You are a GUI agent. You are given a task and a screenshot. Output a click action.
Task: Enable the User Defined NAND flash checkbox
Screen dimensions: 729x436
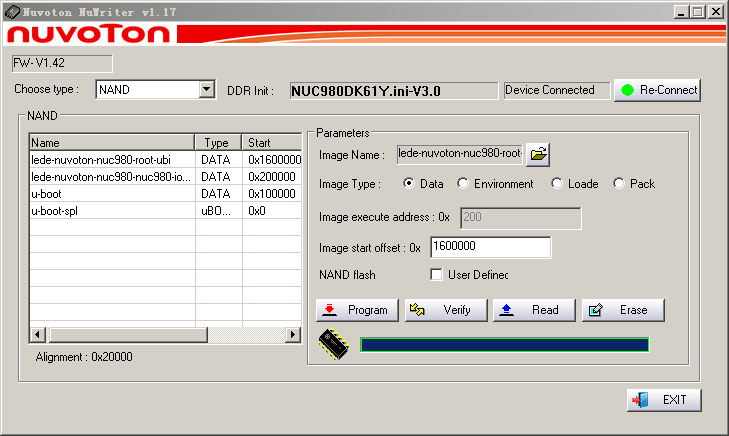[436, 275]
